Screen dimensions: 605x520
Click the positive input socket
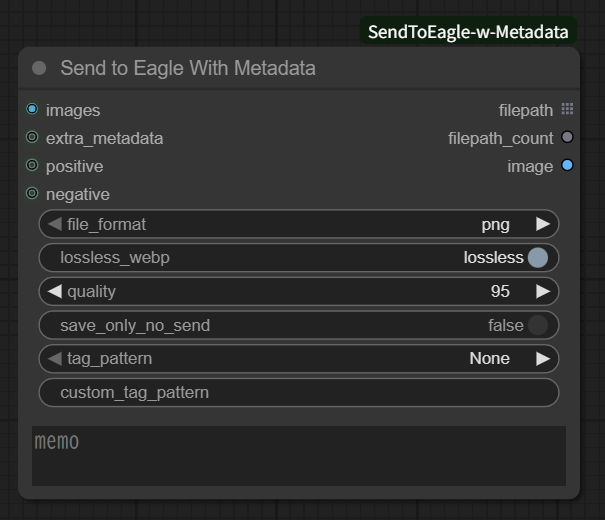click(32, 165)
